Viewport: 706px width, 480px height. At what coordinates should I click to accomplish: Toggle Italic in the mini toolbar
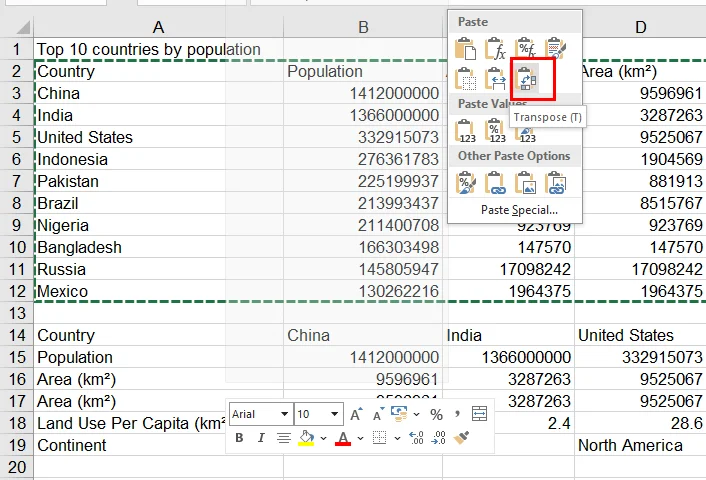click(x=261, y=438)
